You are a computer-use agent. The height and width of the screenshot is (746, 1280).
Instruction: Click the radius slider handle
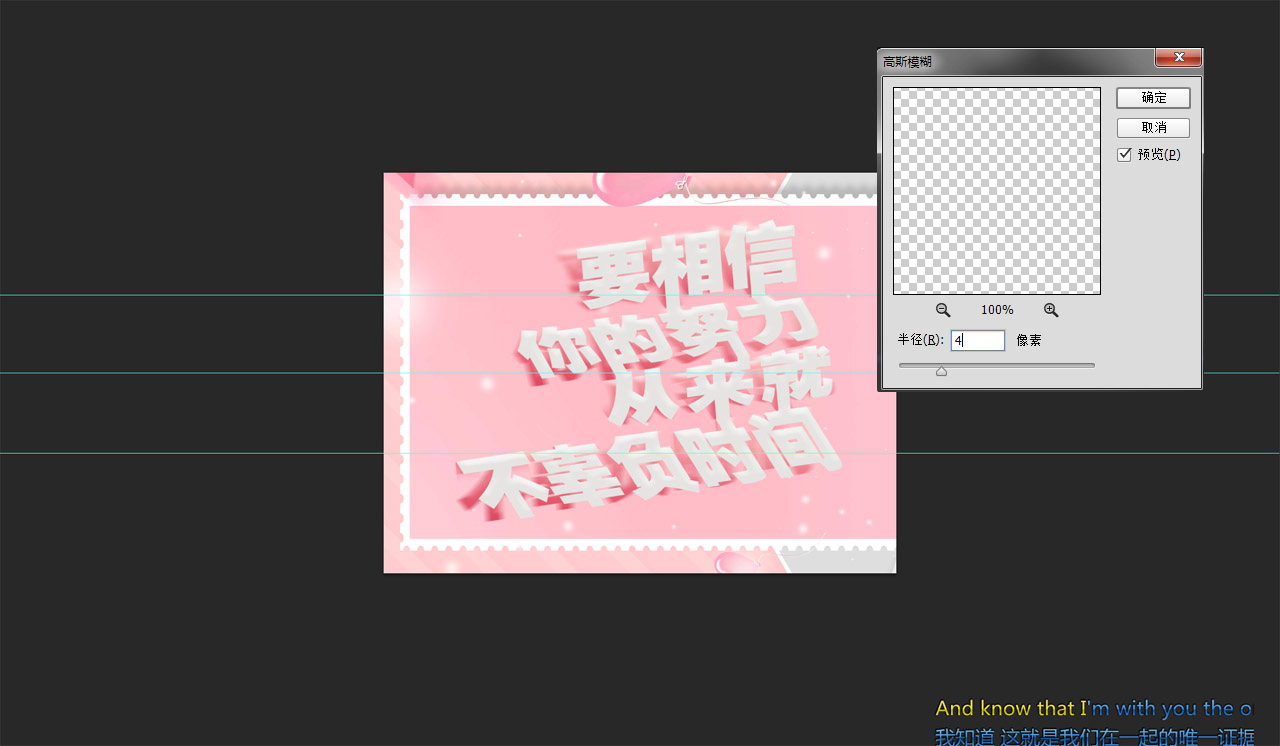pyautogui.click(x=941, y=371)
